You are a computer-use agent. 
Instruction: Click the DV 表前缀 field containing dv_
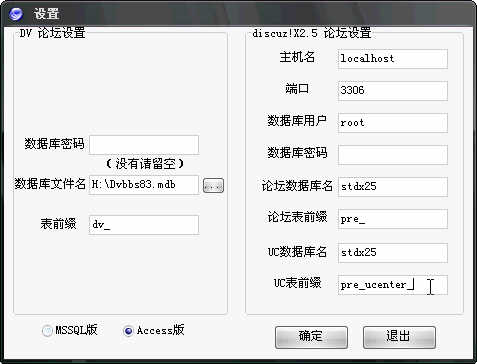click(144, 225)
